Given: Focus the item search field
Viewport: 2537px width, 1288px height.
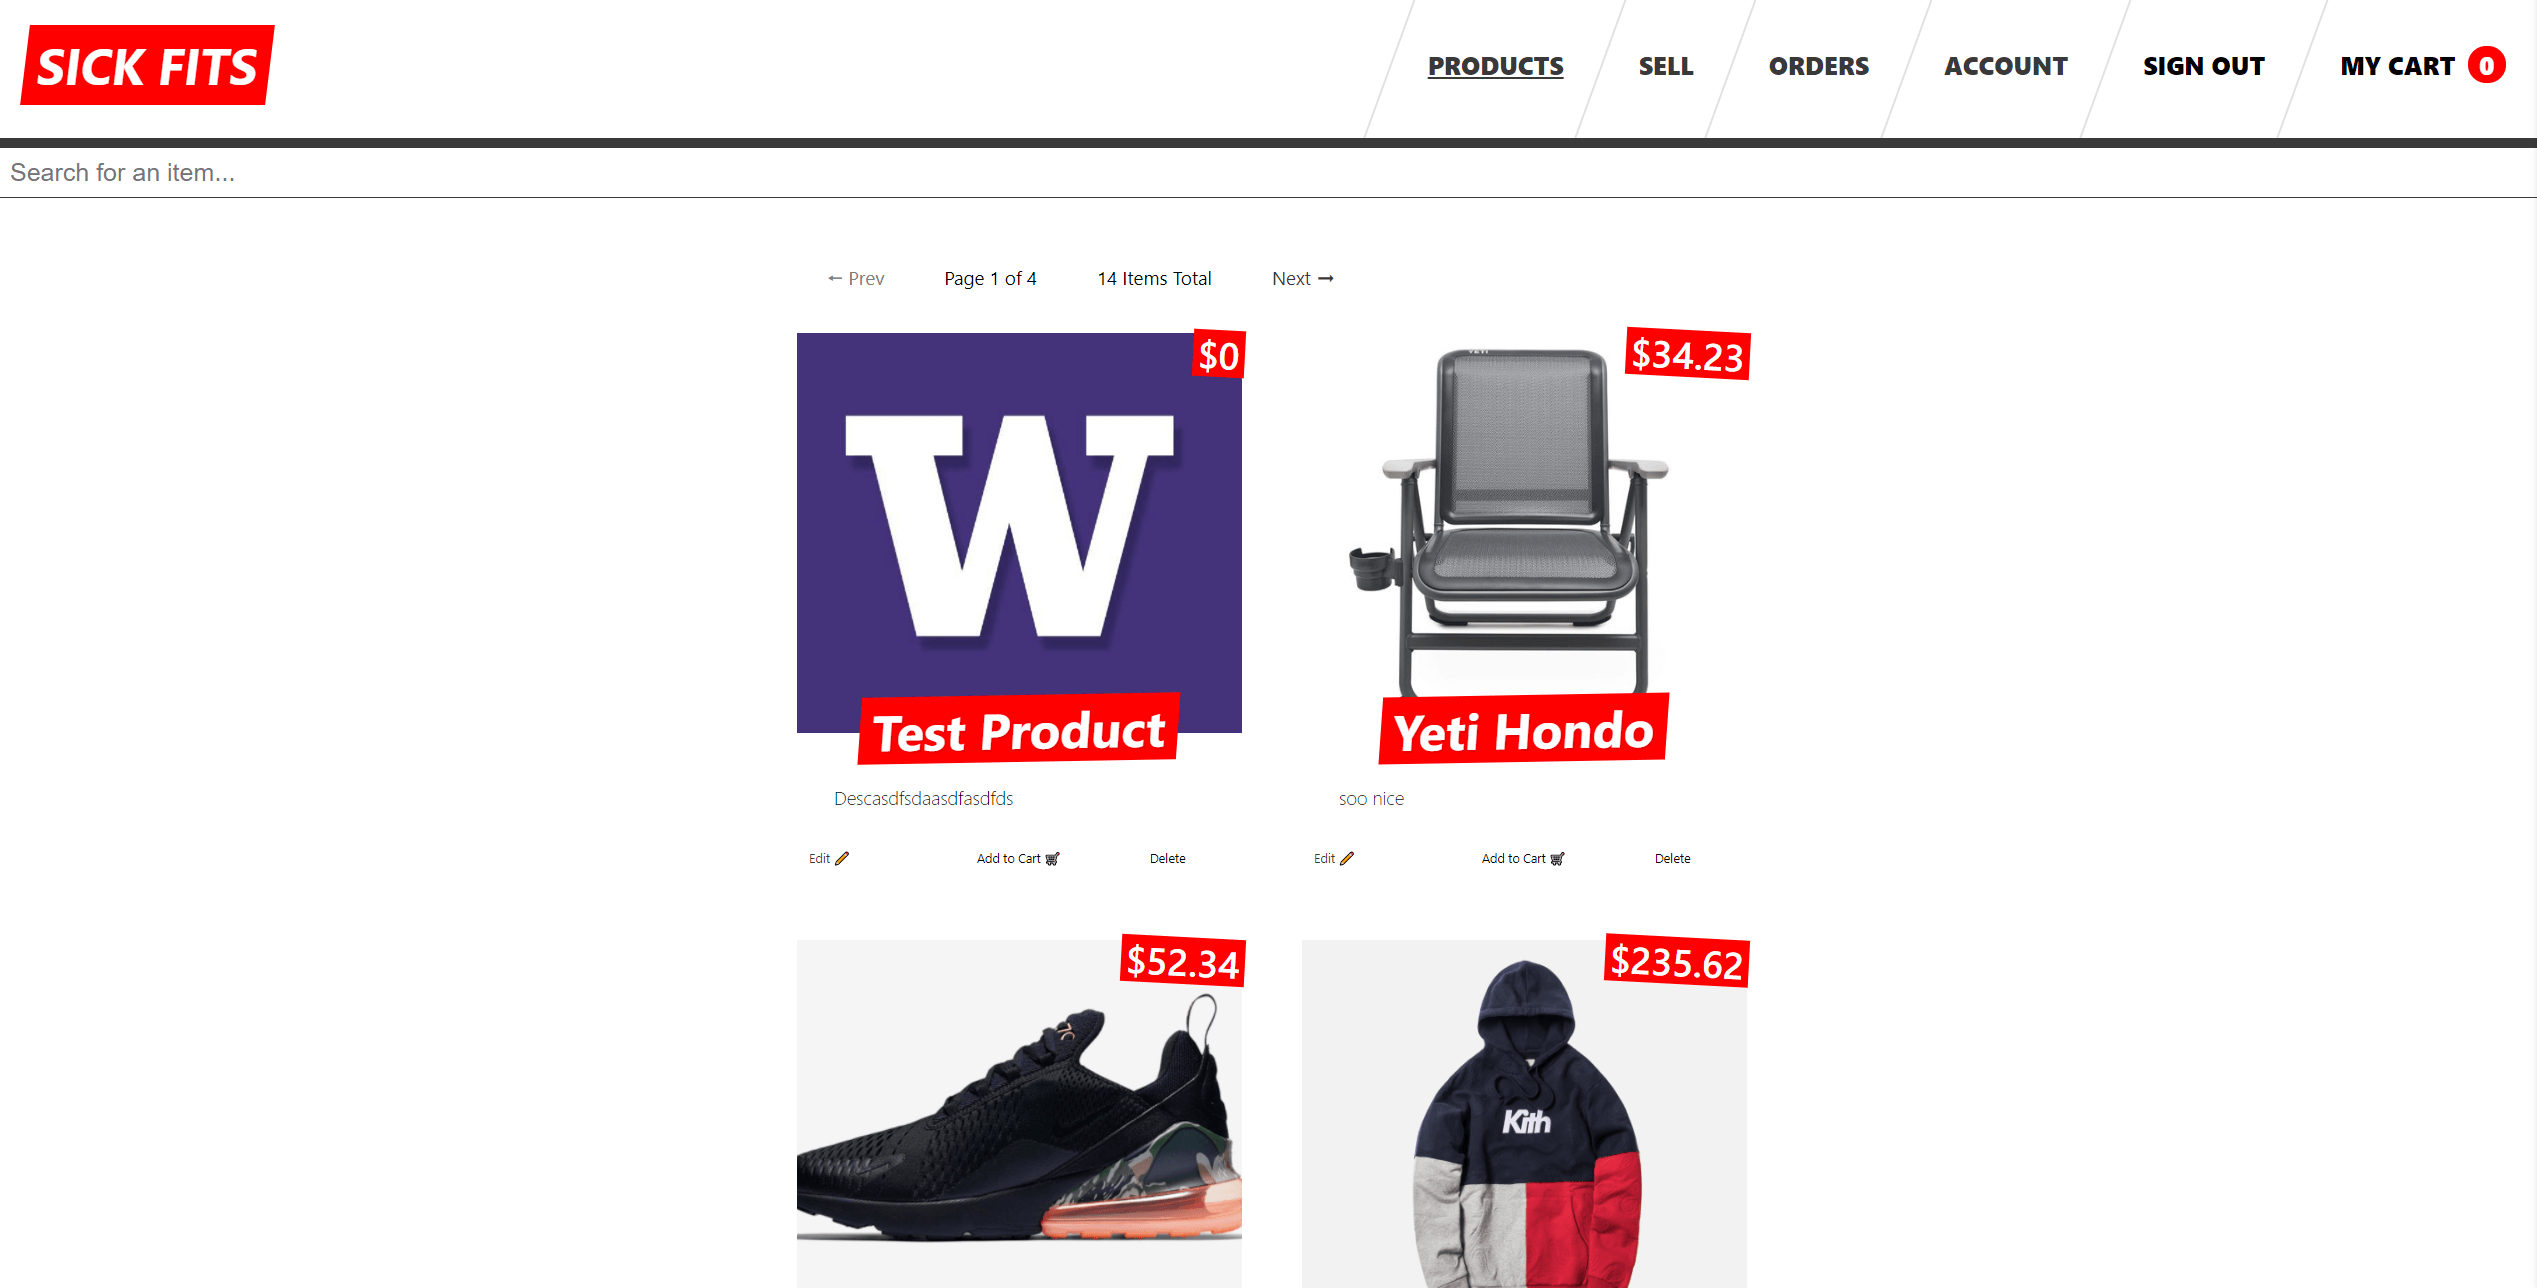Looking at the screenshot, I should coord(1268,173).
